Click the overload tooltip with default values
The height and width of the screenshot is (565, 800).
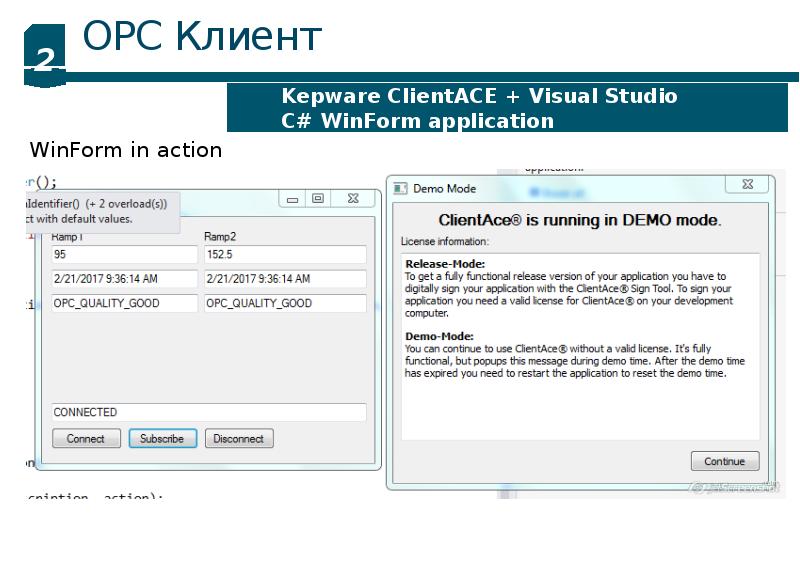coord(100,210)
